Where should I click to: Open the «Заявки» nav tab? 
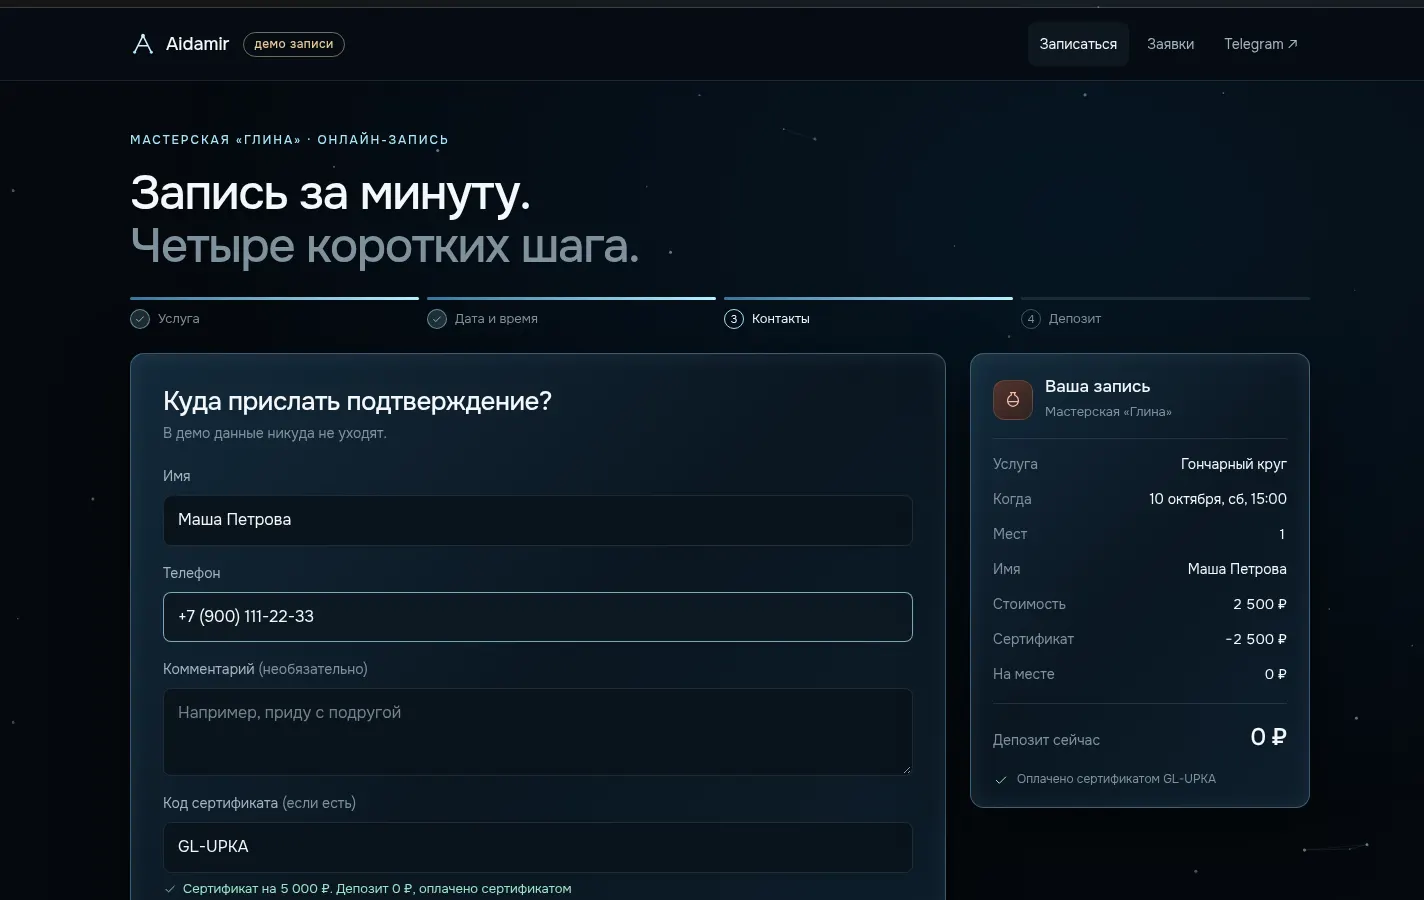1170,44
